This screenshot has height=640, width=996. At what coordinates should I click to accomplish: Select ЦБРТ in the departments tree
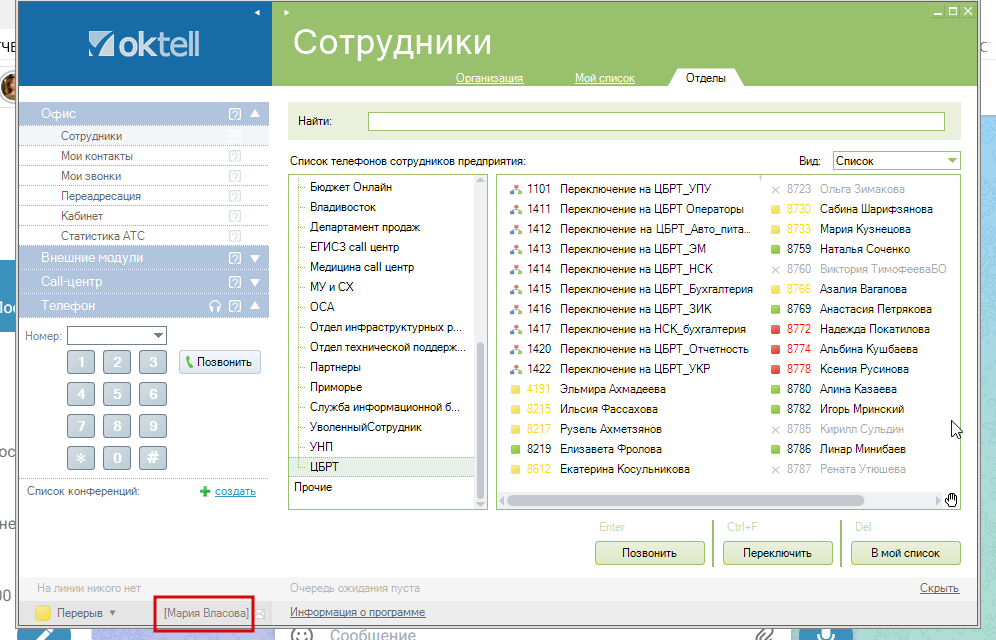[x=324, y=467]
